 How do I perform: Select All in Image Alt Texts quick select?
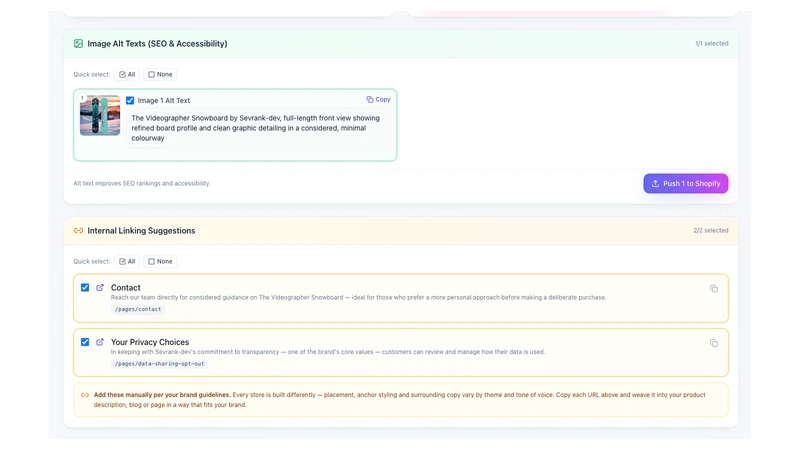click(x=127, y=74)
